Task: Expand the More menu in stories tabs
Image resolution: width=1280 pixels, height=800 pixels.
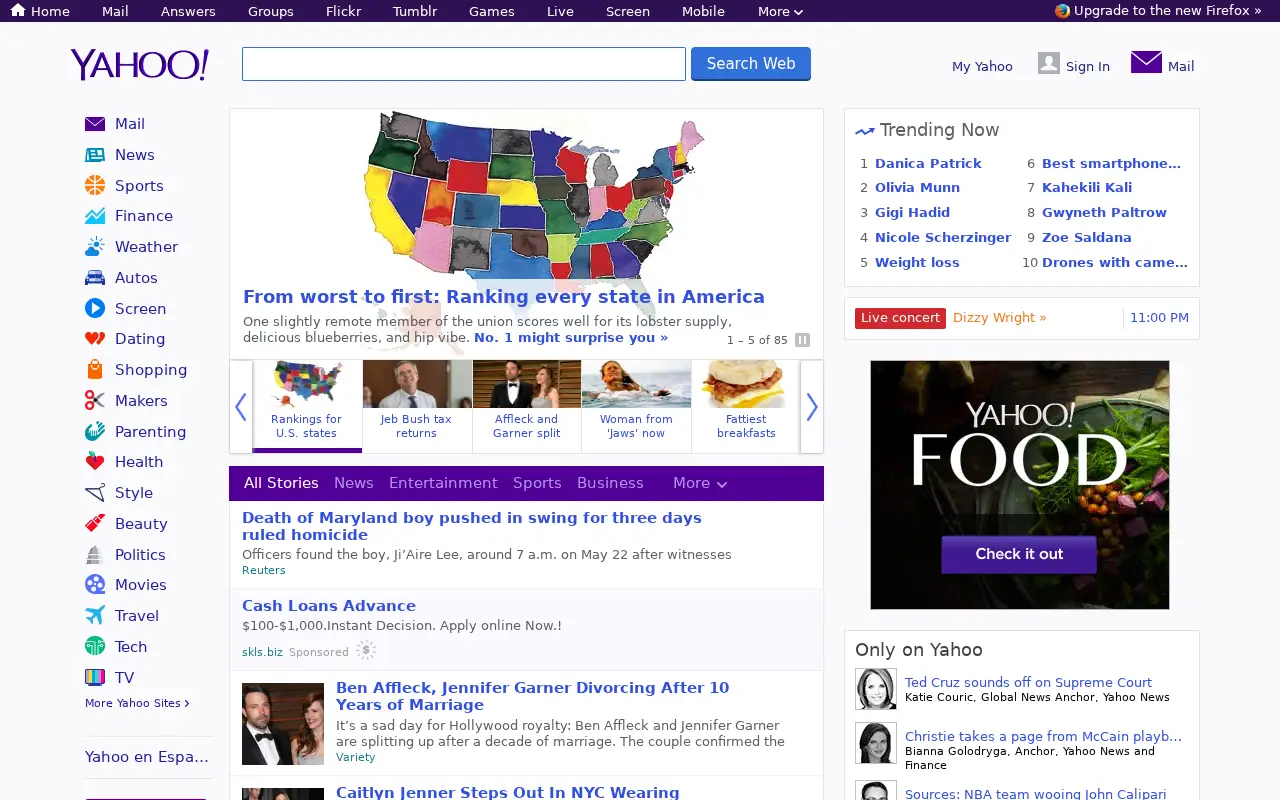Action: pos(700,483)
